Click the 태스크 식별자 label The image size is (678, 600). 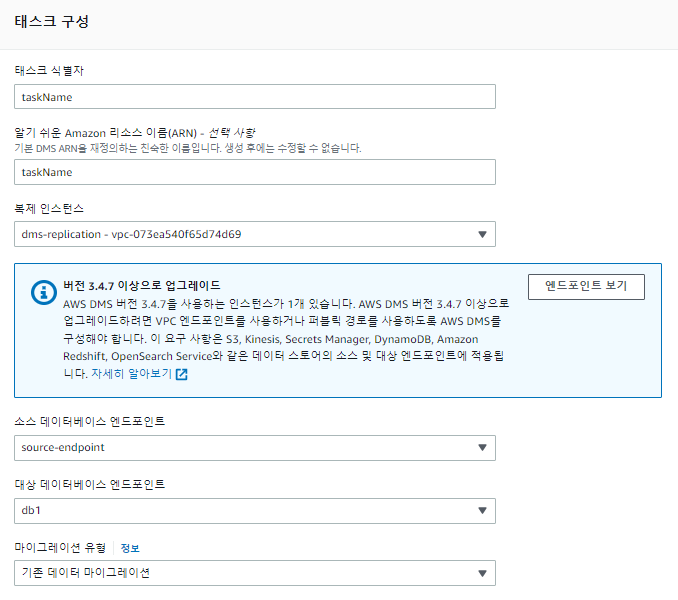pyautogui.click(x=49, y=70)
